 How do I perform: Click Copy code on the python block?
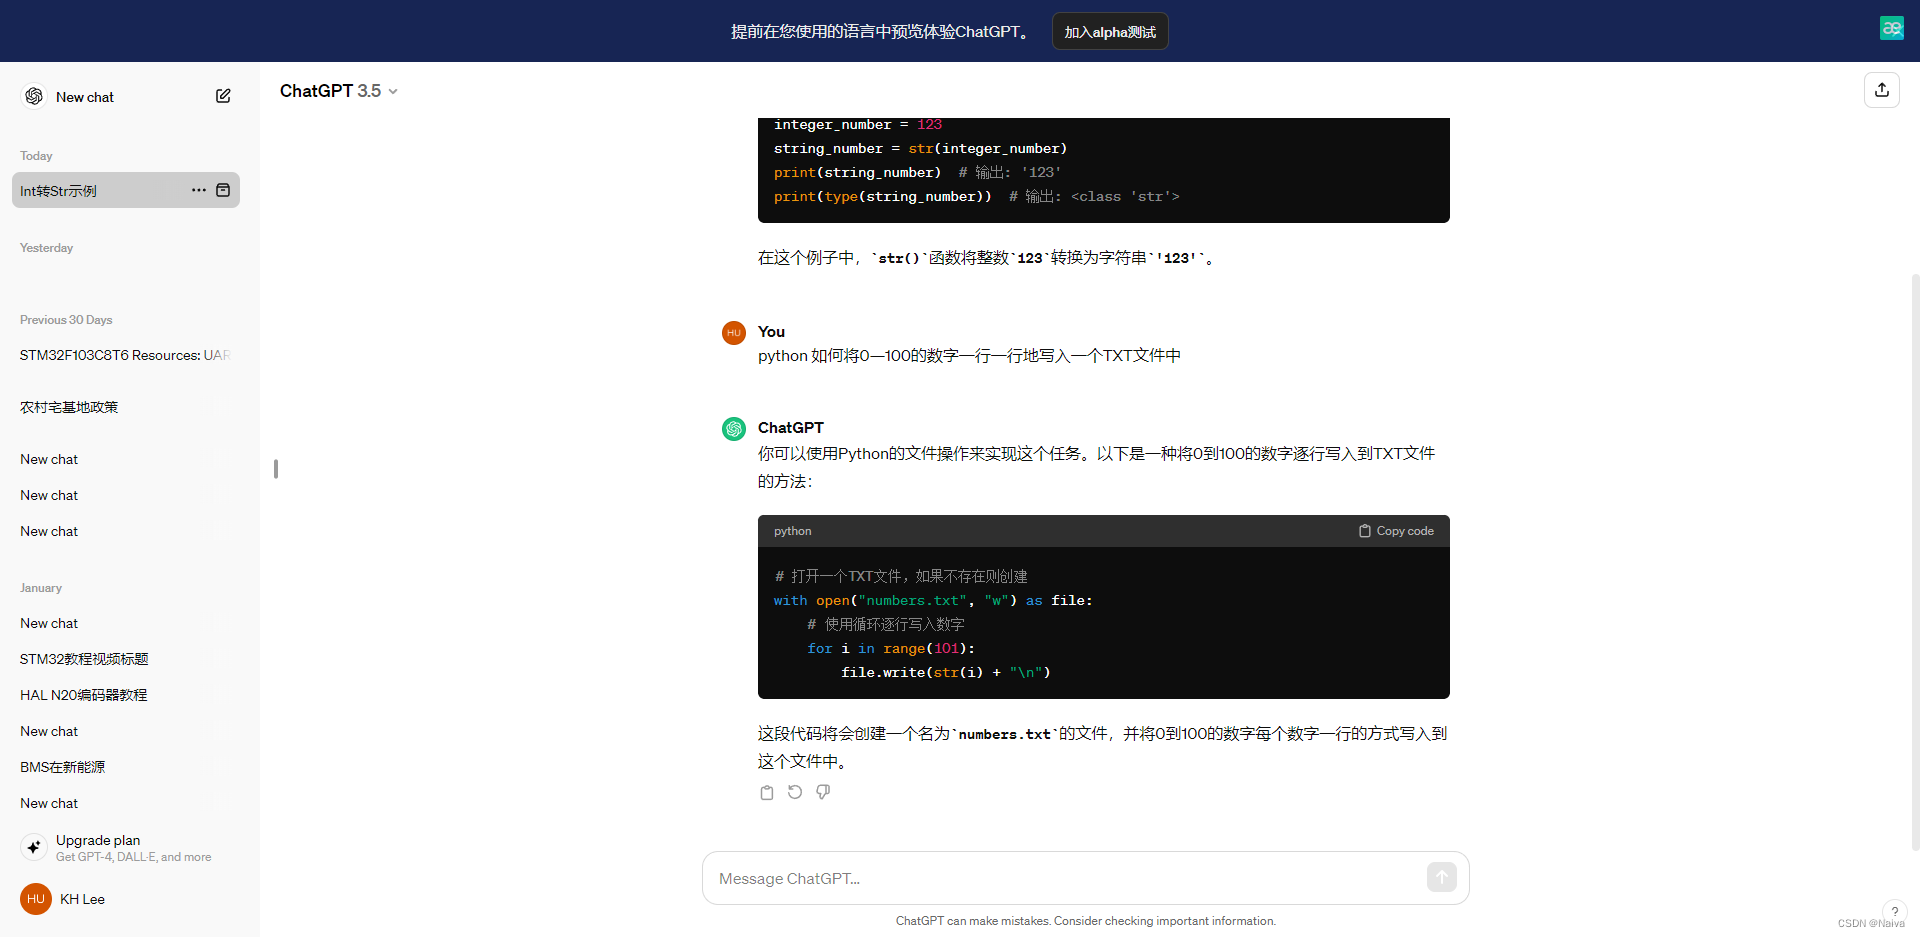1396,531
